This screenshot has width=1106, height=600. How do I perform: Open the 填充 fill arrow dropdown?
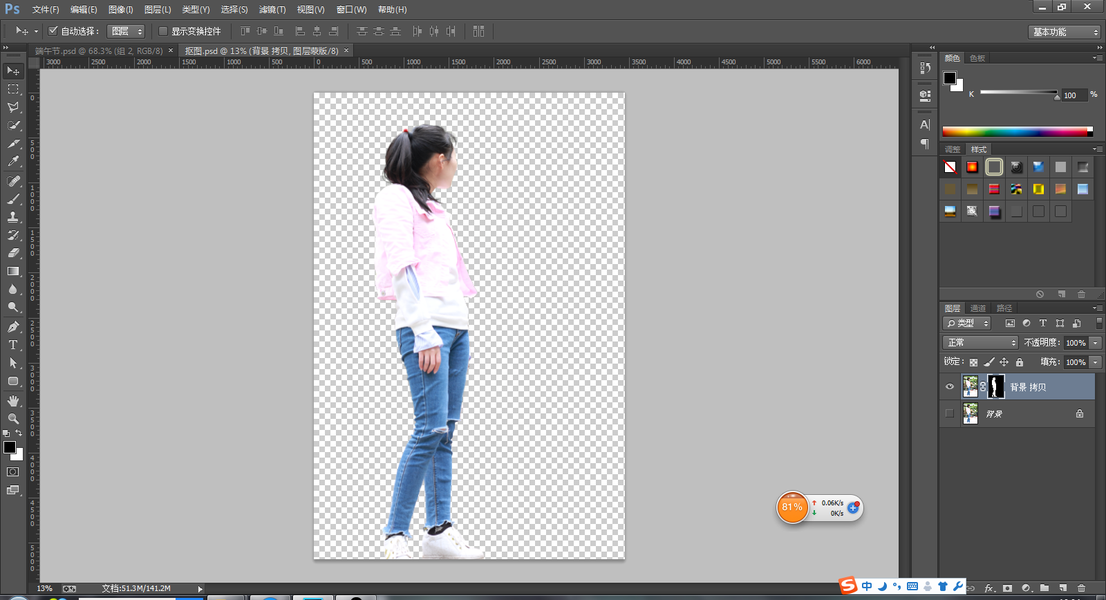click(x=1095, y=362)
